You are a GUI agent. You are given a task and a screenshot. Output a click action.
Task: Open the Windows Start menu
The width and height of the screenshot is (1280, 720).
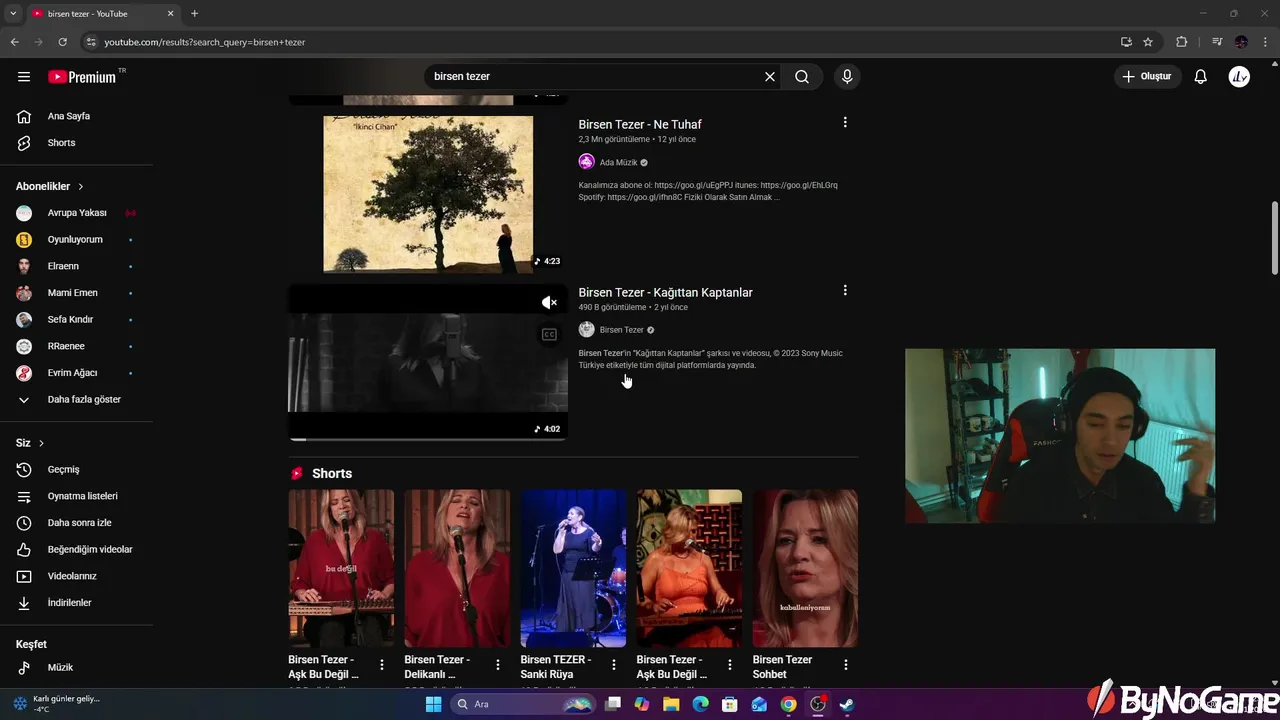pos(433,704)
